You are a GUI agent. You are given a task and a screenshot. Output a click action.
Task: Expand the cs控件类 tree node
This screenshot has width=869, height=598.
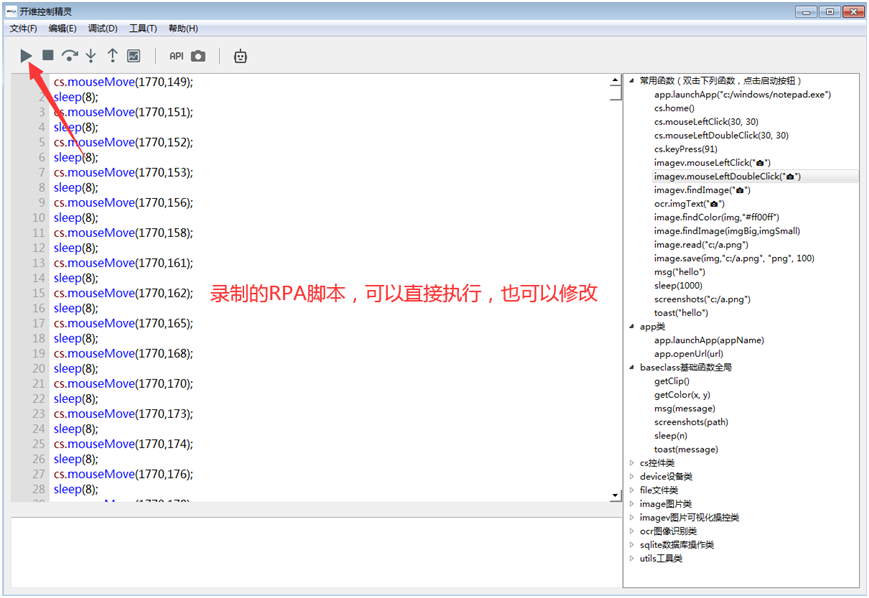tap(632, 463)
